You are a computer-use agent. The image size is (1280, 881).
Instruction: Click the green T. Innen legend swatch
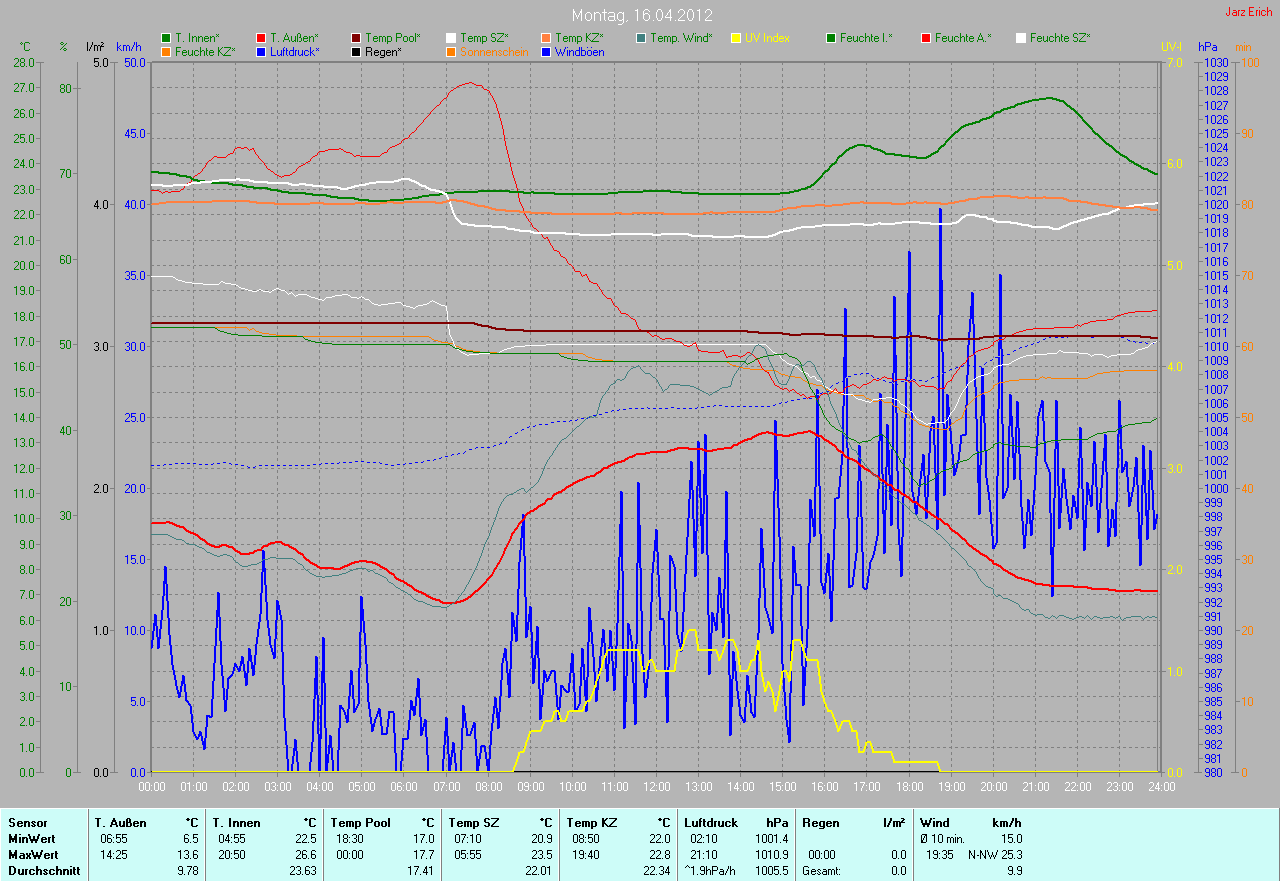point(166,38)
